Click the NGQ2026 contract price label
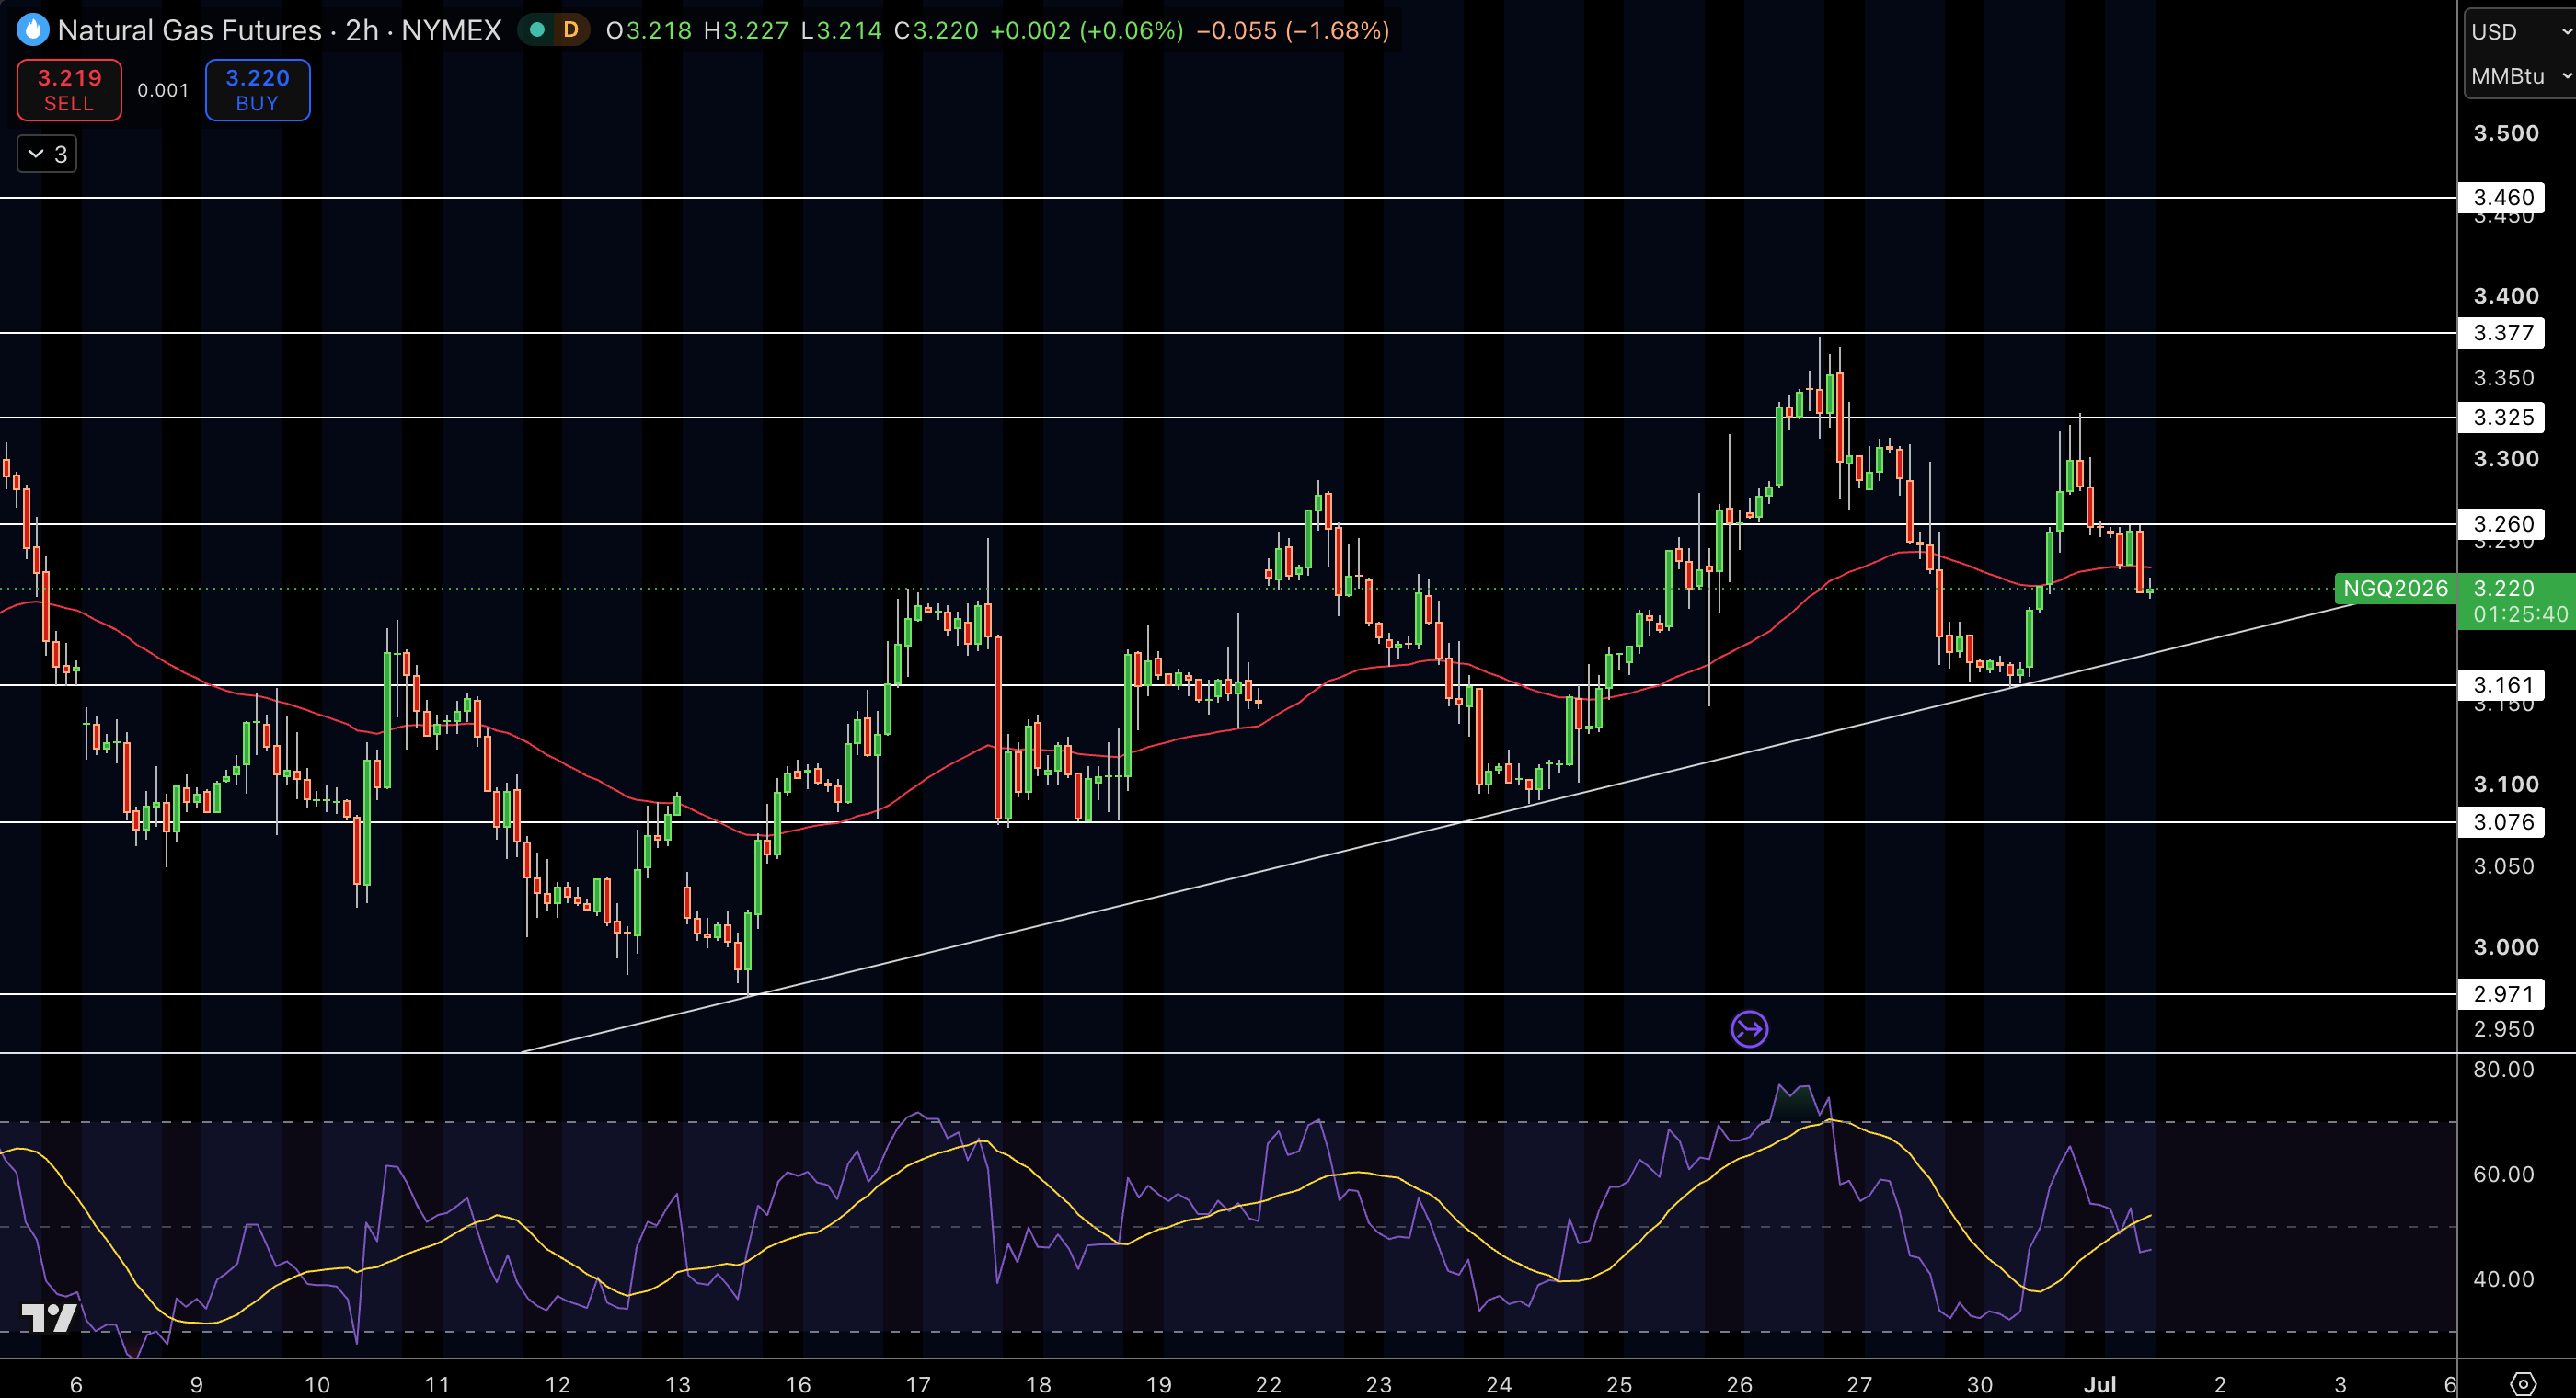This screenshot has width=2576, height=1398. pos(2395,588)
